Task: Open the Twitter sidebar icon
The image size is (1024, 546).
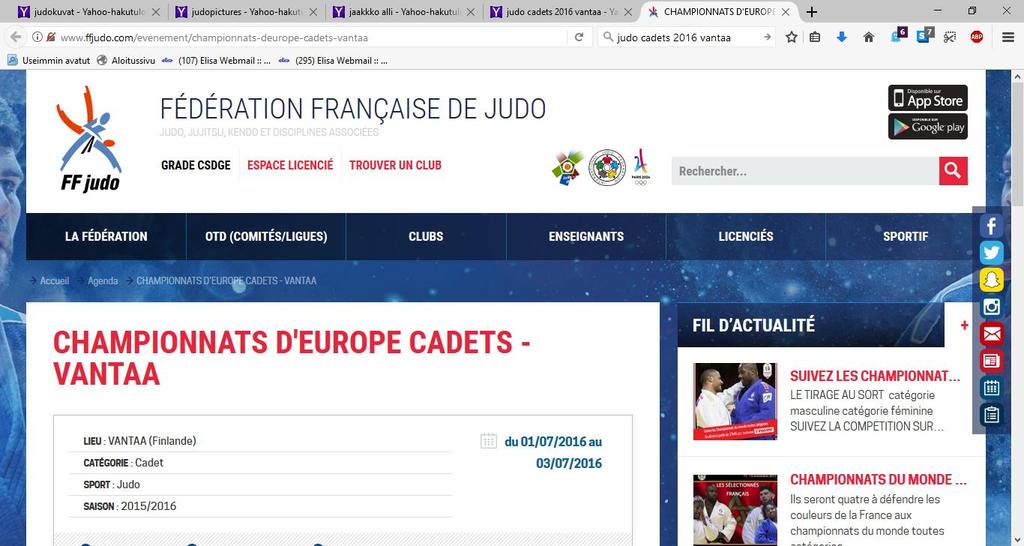Action: pos(991,253)
